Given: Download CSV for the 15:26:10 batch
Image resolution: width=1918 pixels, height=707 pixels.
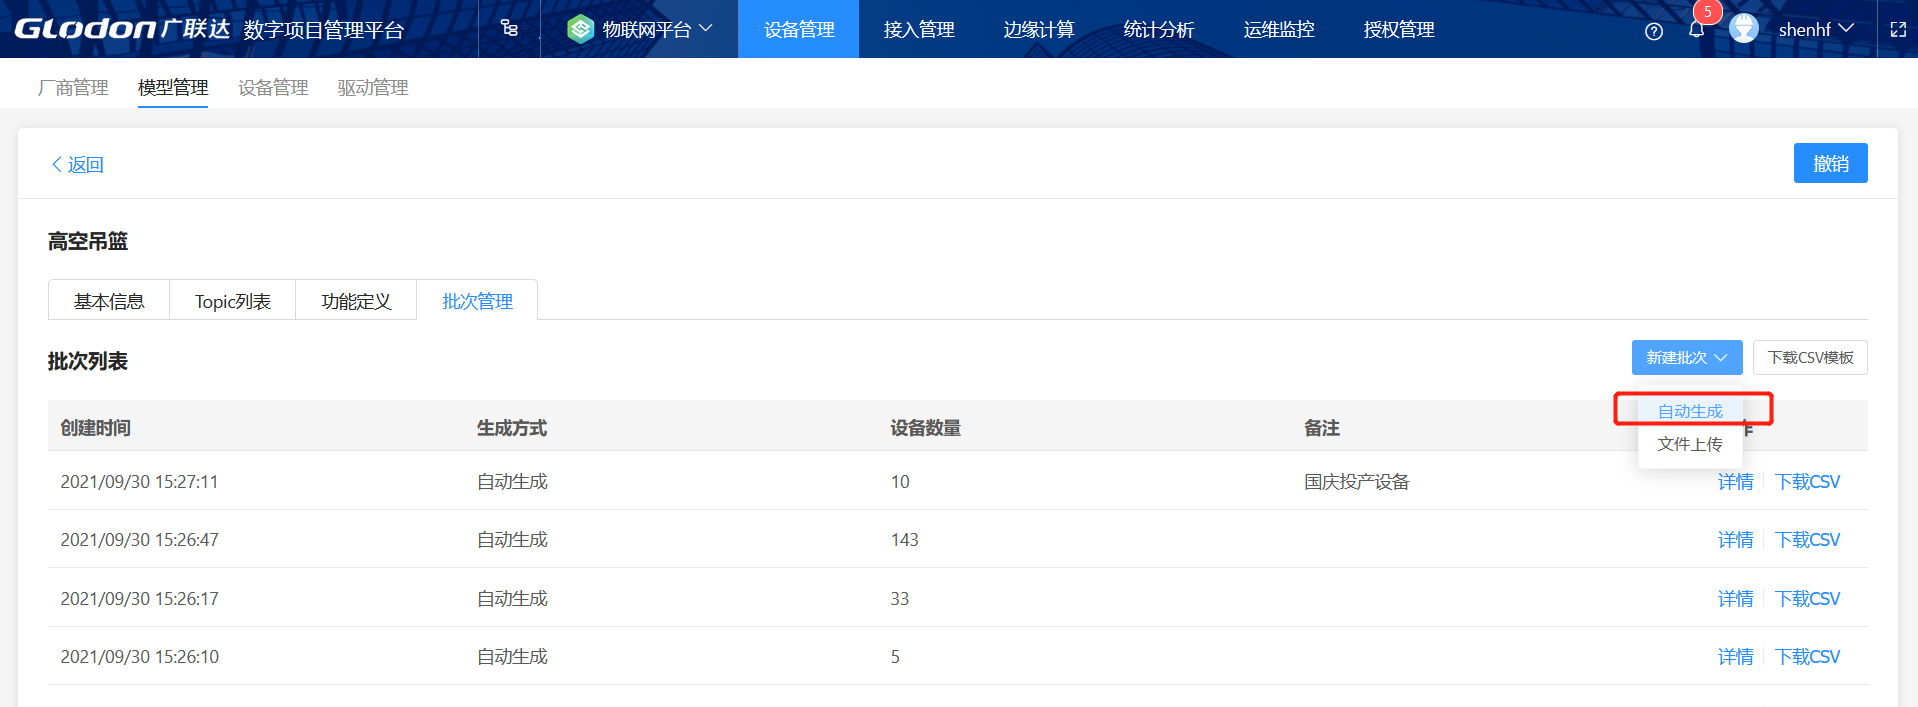Looking at the screenshot, I should tap(1806, 657).
